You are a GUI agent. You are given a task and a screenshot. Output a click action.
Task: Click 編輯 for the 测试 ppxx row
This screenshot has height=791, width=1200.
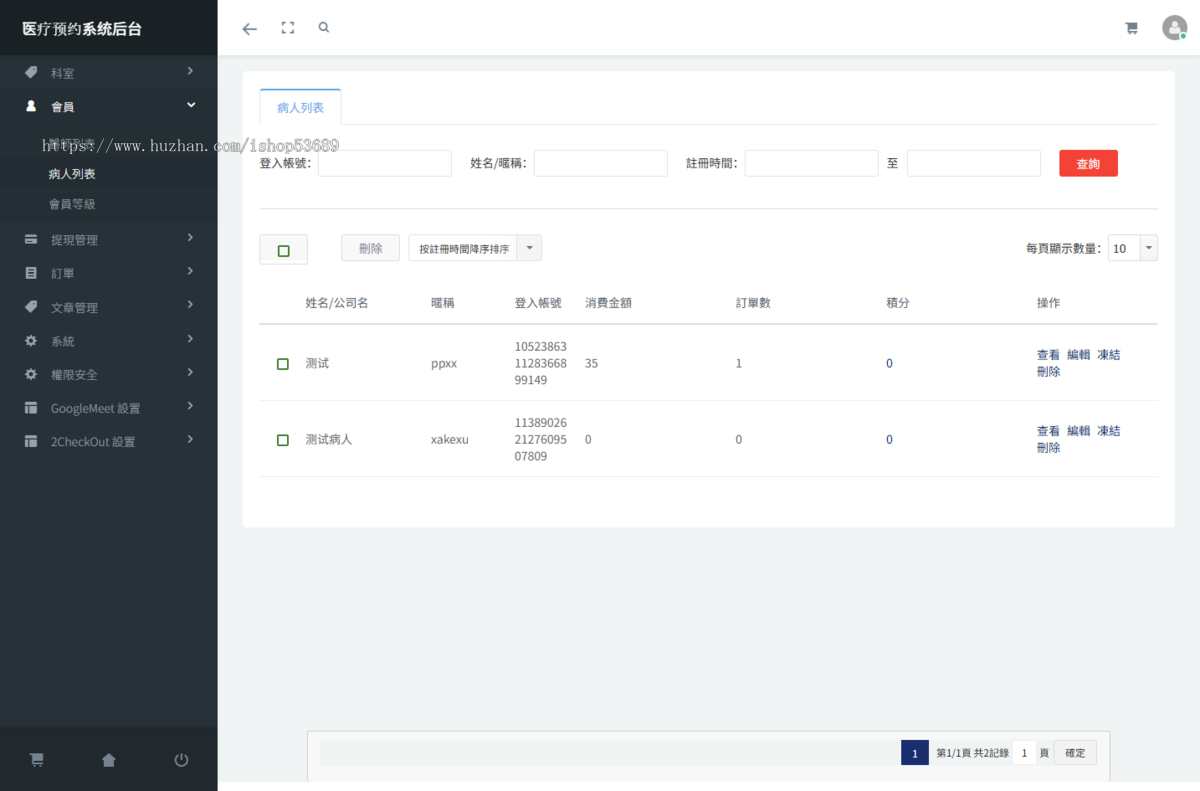(x=1078, y=355)
